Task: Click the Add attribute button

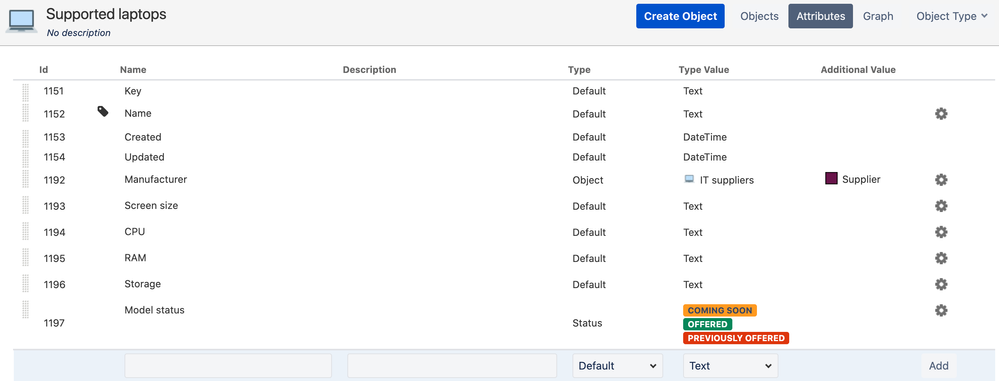Action: pyautogui.click(x=938, y=366)
